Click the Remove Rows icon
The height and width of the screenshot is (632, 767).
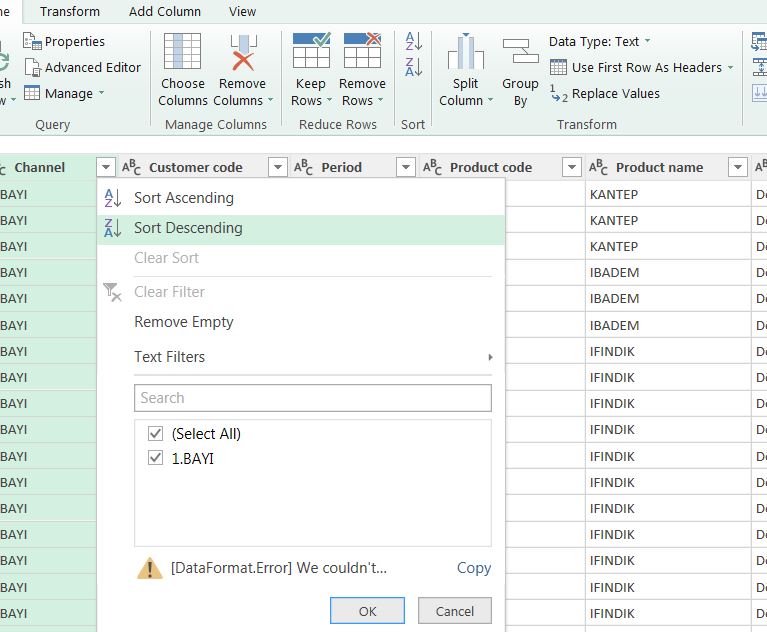362,50
